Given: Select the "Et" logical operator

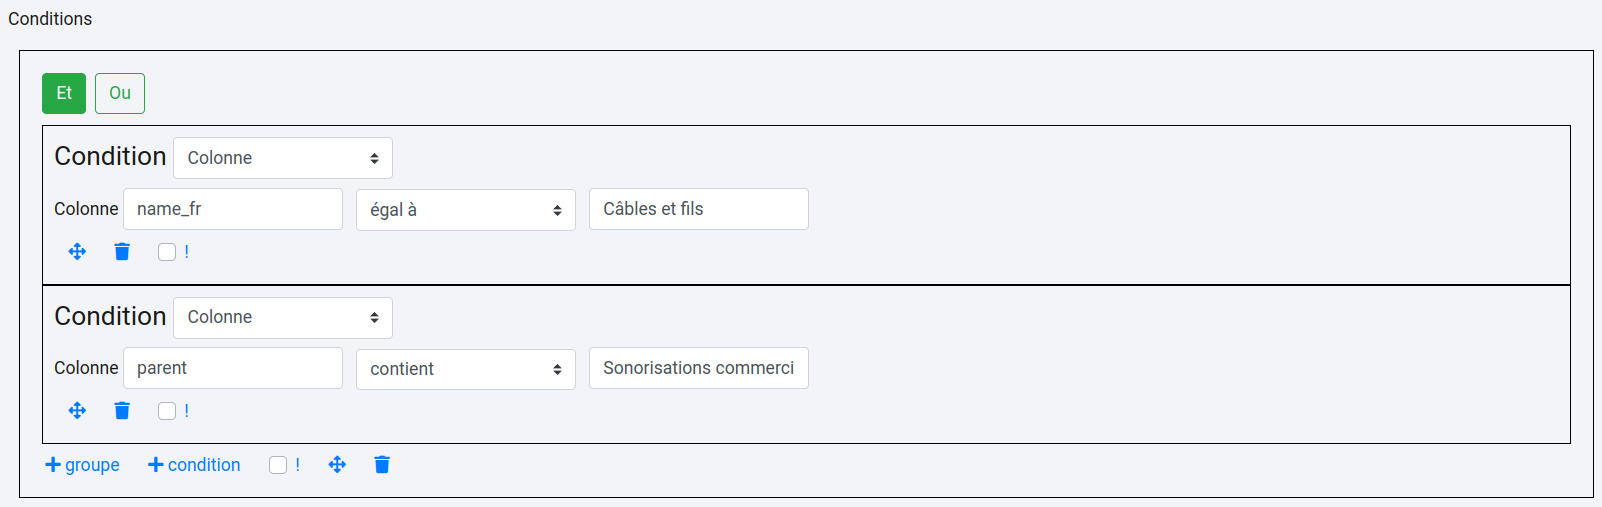Looking at the screenshot, I should [x=64, y=93].
